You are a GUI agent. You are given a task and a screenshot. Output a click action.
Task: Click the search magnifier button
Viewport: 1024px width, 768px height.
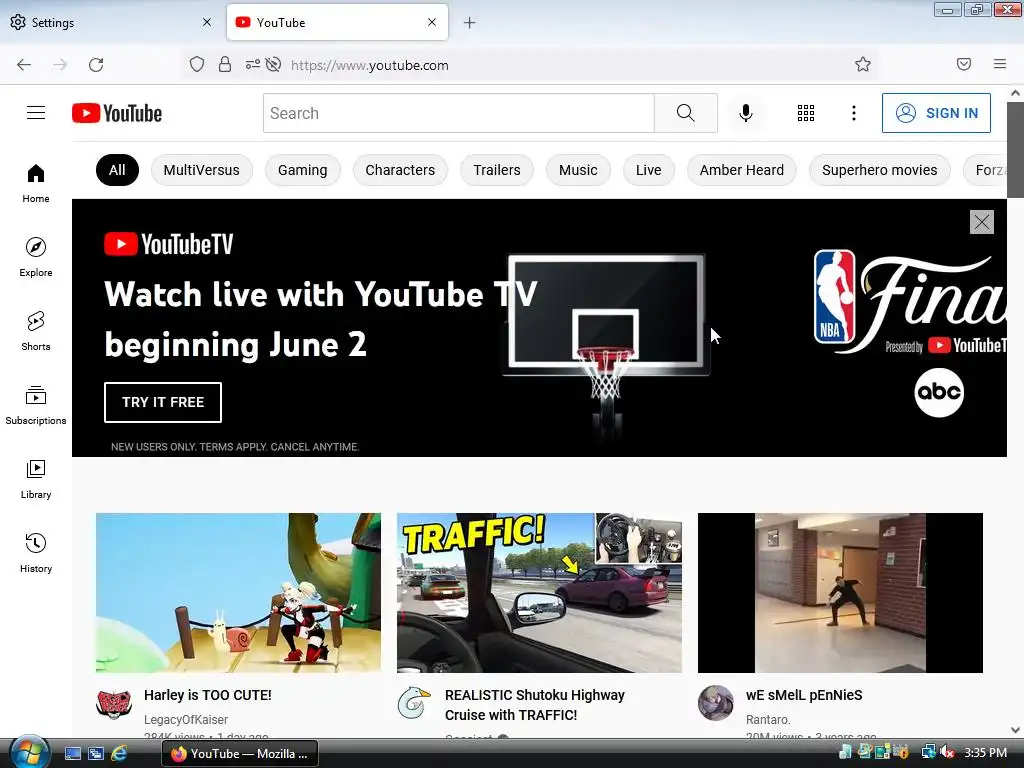pos(686,113)
